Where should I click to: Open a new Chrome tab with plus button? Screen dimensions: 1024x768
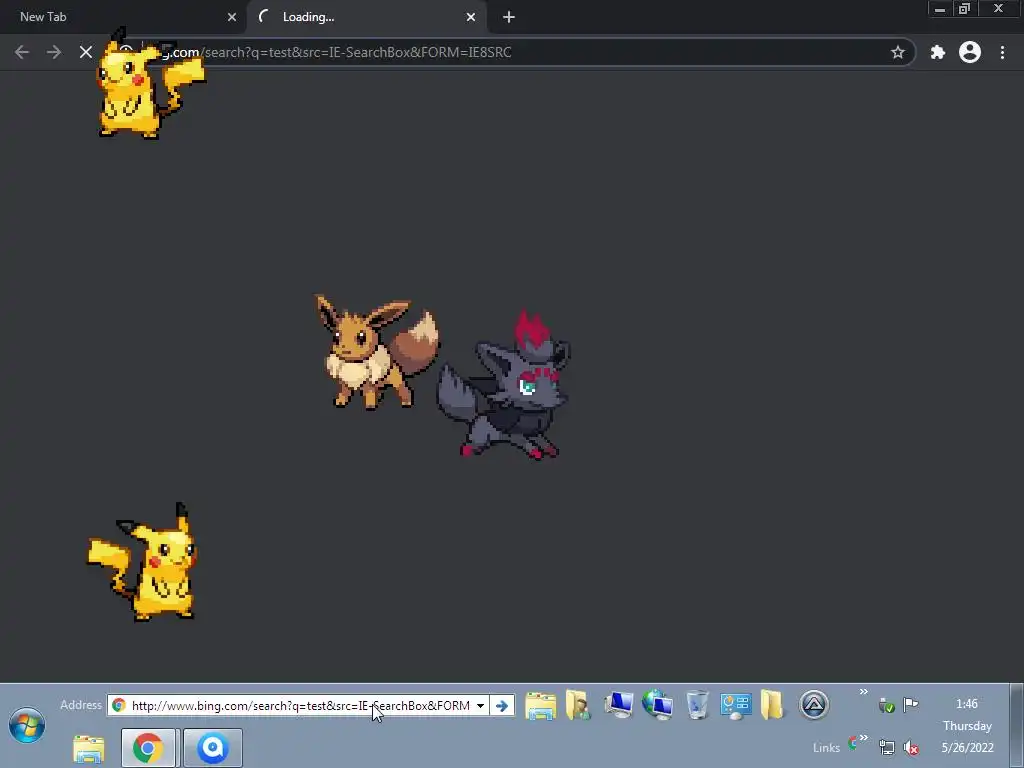point(509,17)
